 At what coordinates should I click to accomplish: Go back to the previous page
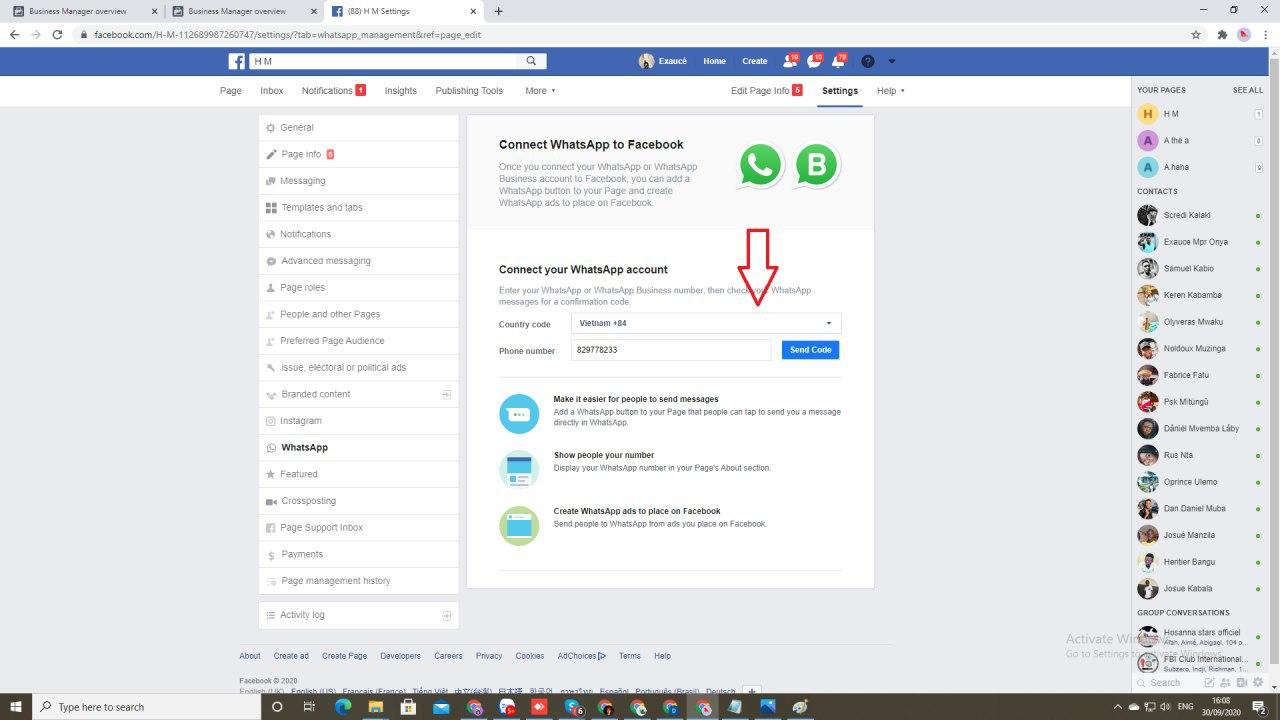coord(14,34)
